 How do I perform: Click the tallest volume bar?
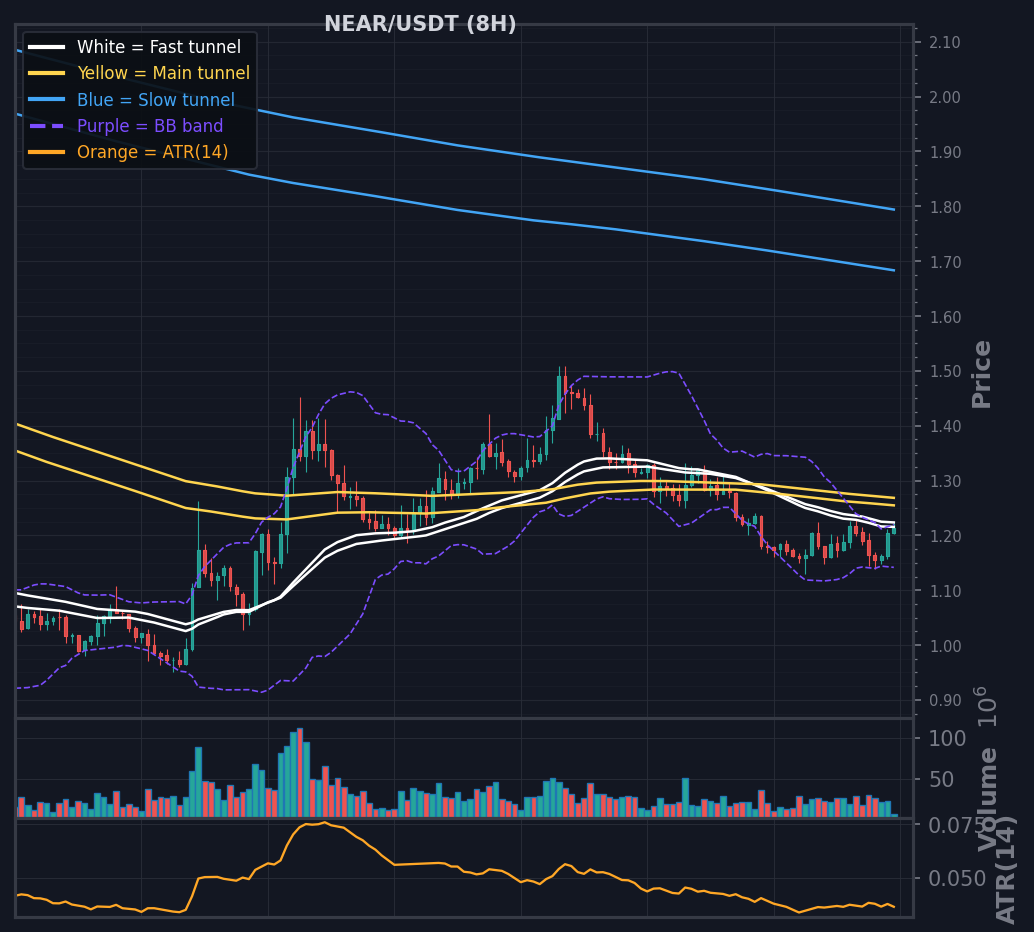[300, 772]
